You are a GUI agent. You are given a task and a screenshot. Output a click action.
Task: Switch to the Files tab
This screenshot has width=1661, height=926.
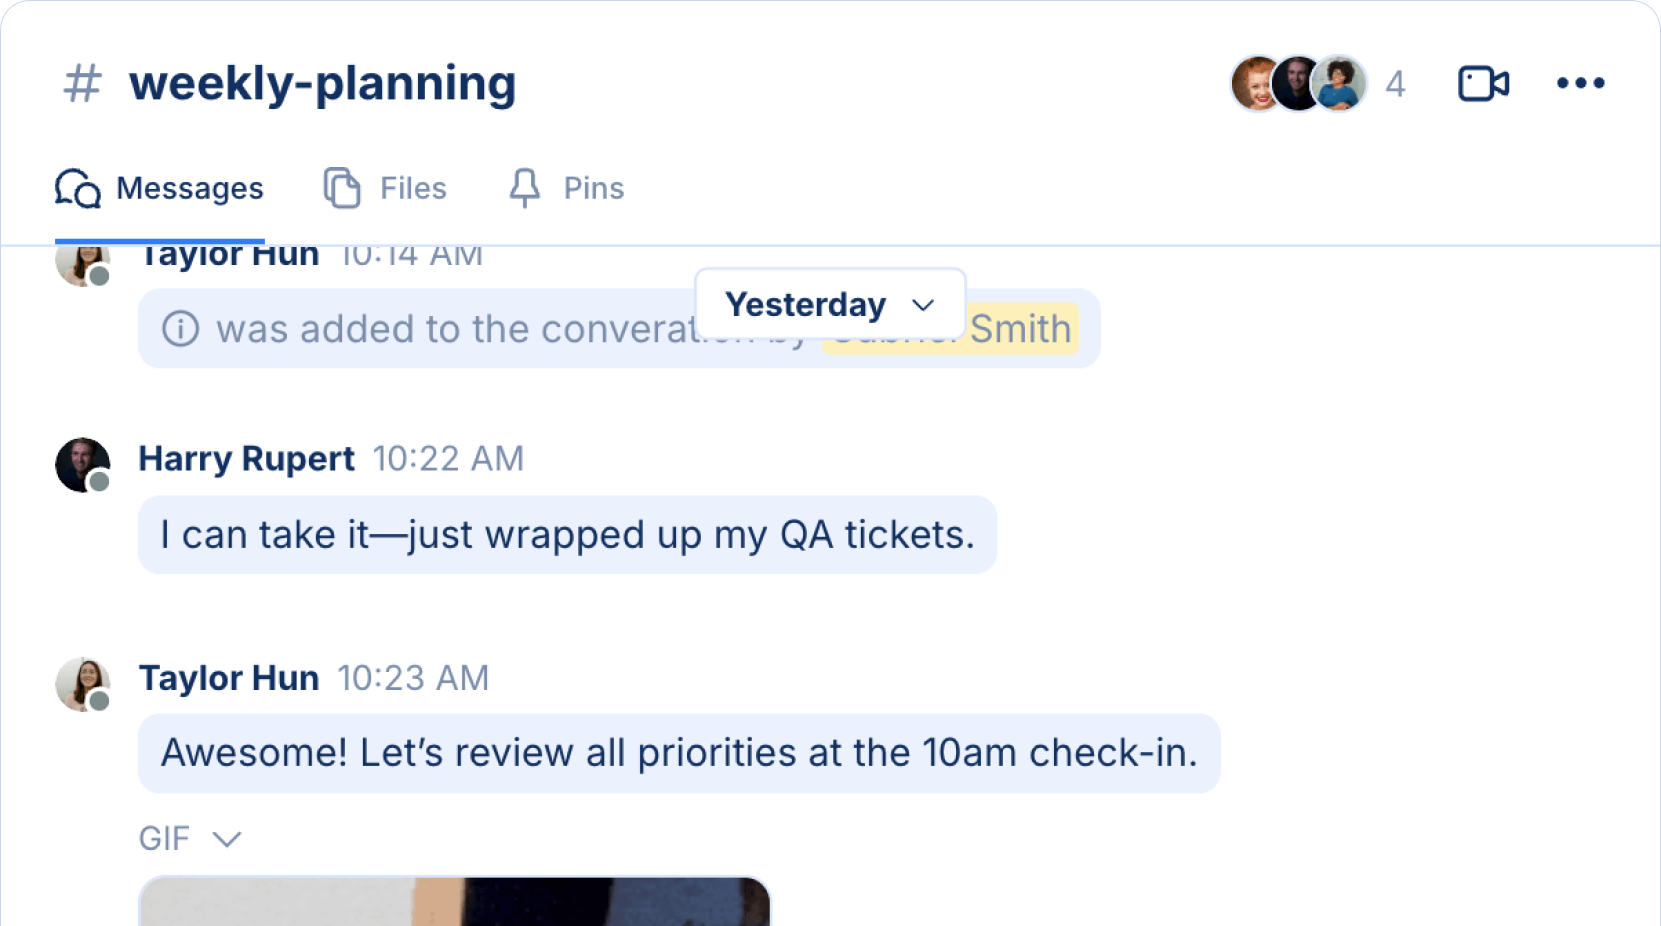tap(385, 188)
